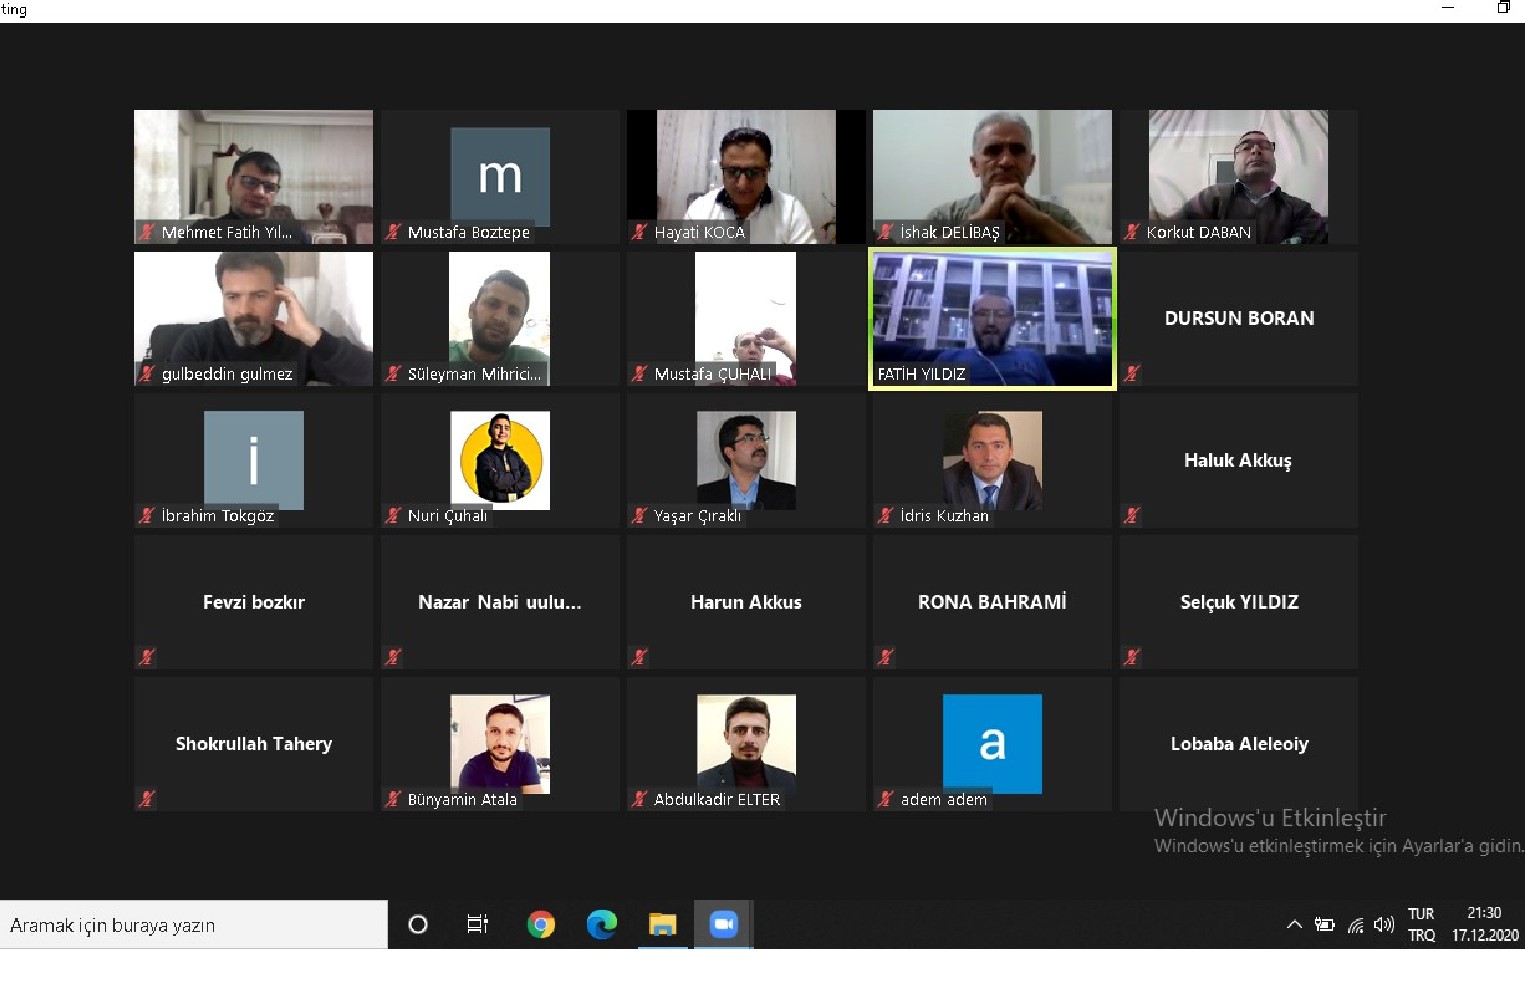Click İbrahim Tokgöz's 'i' avatar
Viewport: 1525px width, 983px height.
point(254,461)
